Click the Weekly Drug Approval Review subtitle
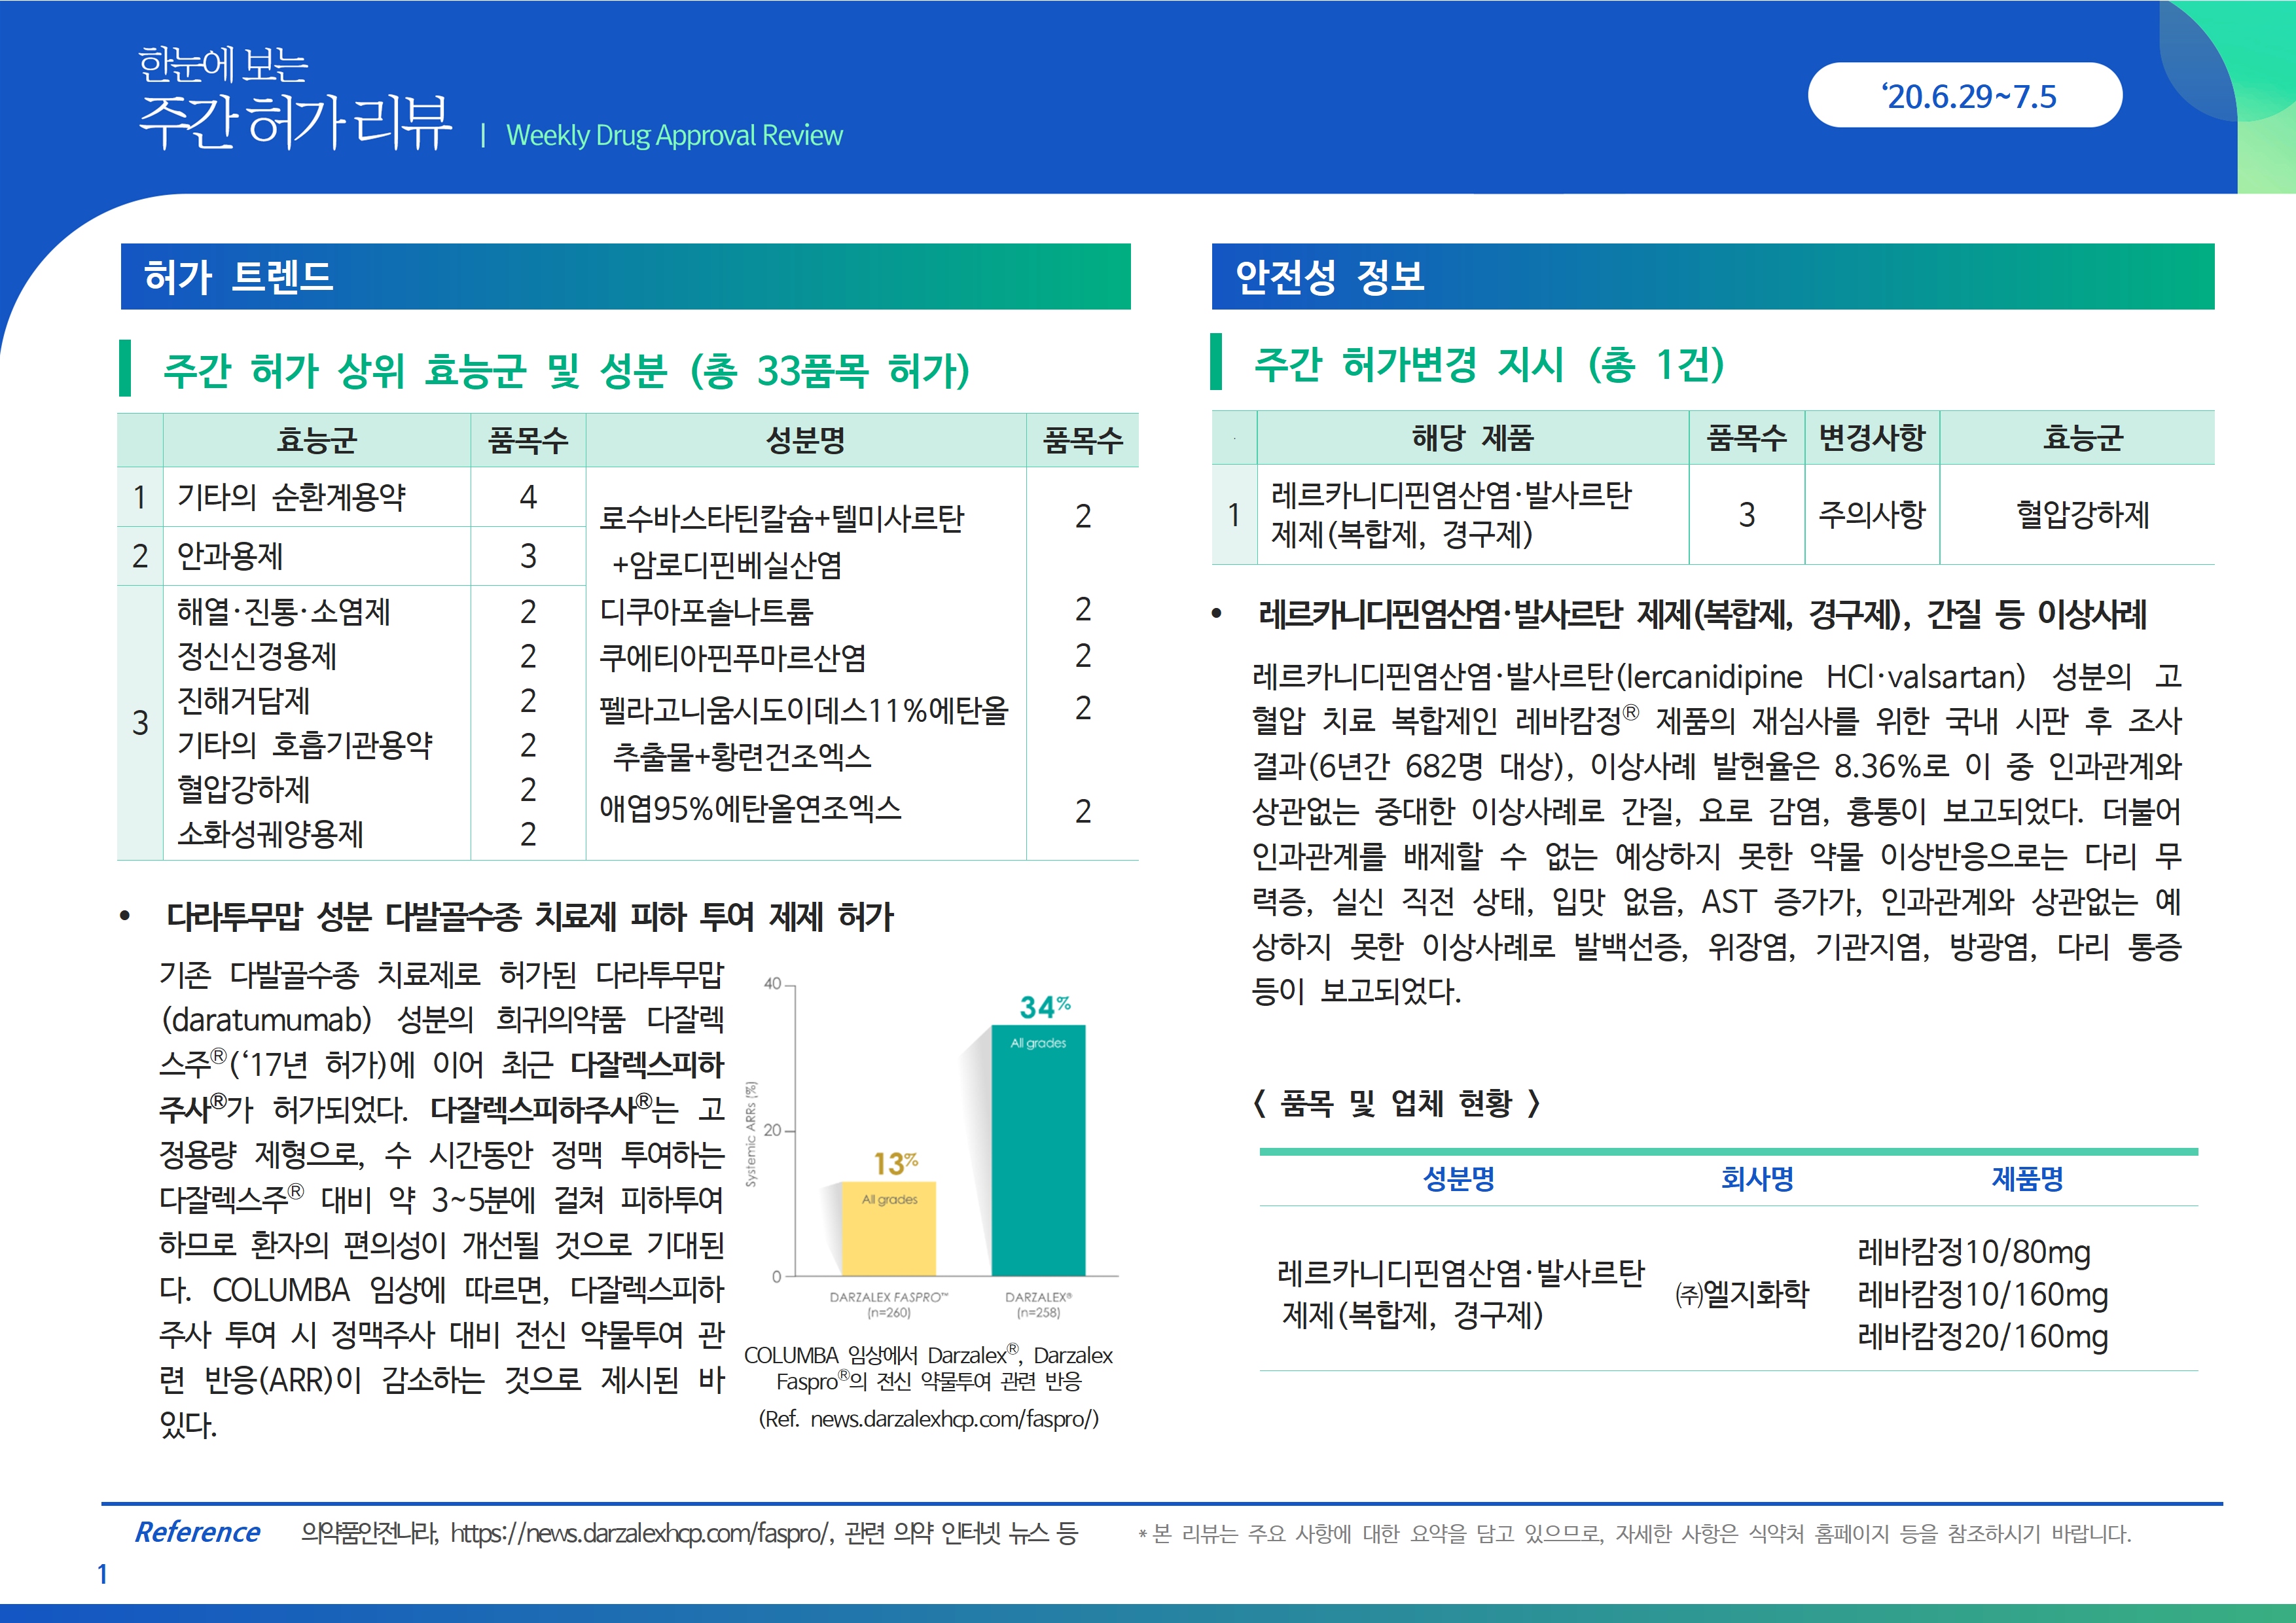Viewport: 2296px width, 1623px height. pyautogui.click(x=674, y=135)
